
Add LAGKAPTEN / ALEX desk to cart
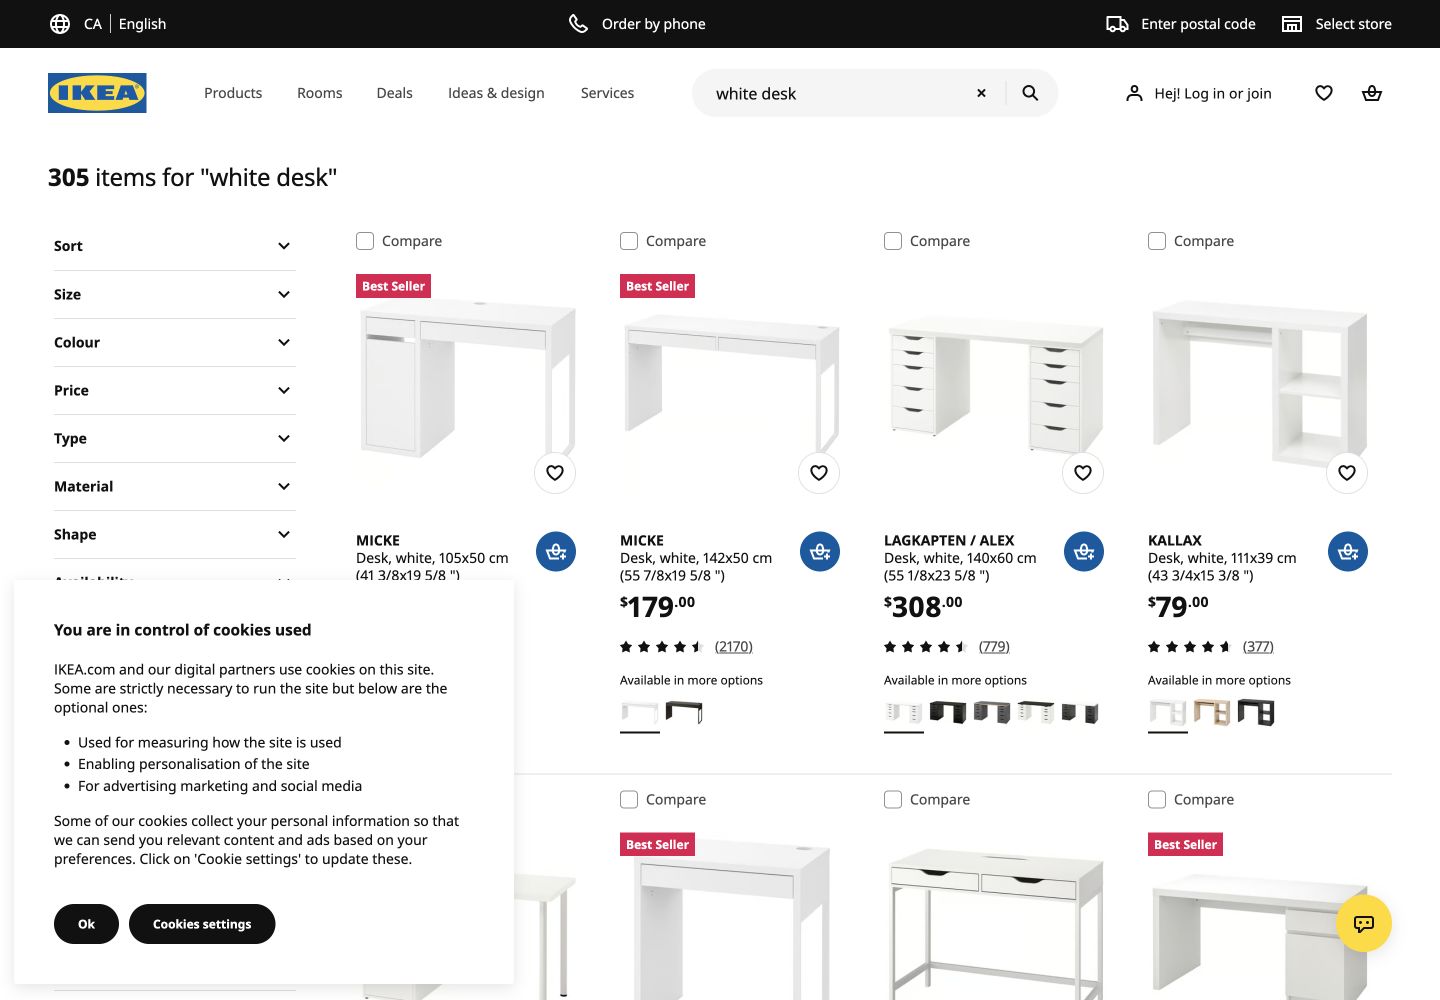1084,551
